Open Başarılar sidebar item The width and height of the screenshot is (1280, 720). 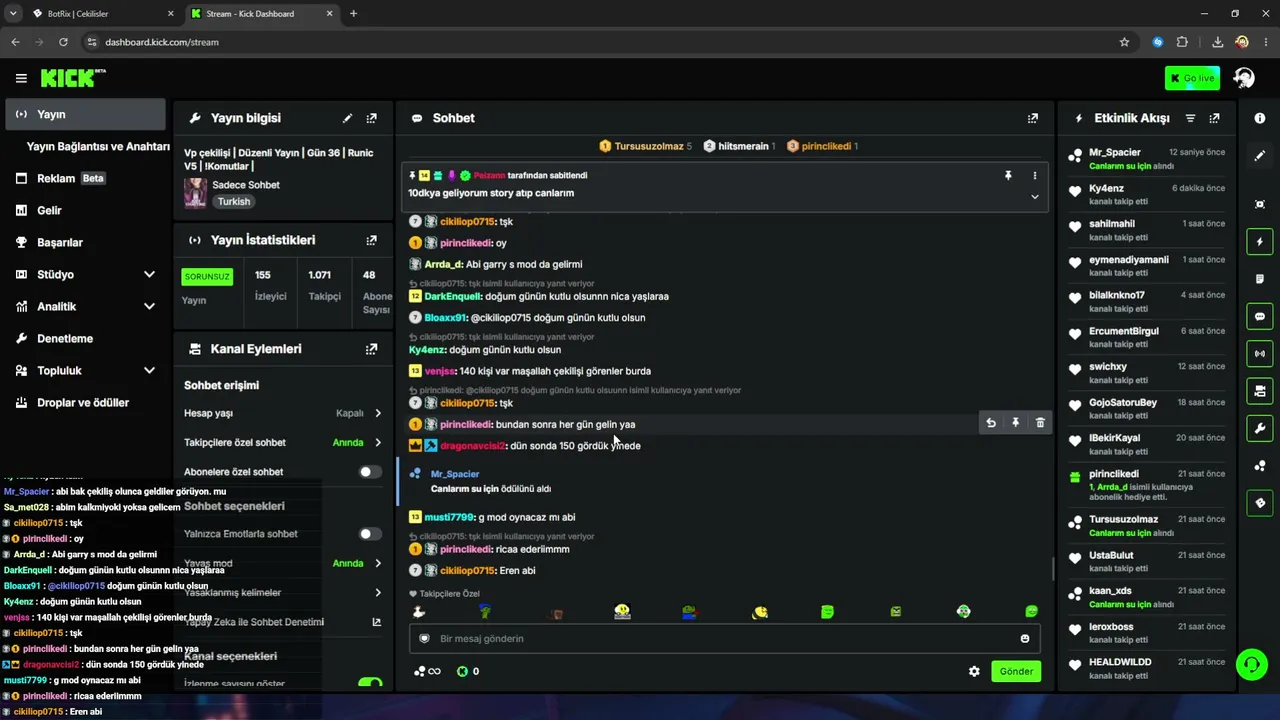86,242
